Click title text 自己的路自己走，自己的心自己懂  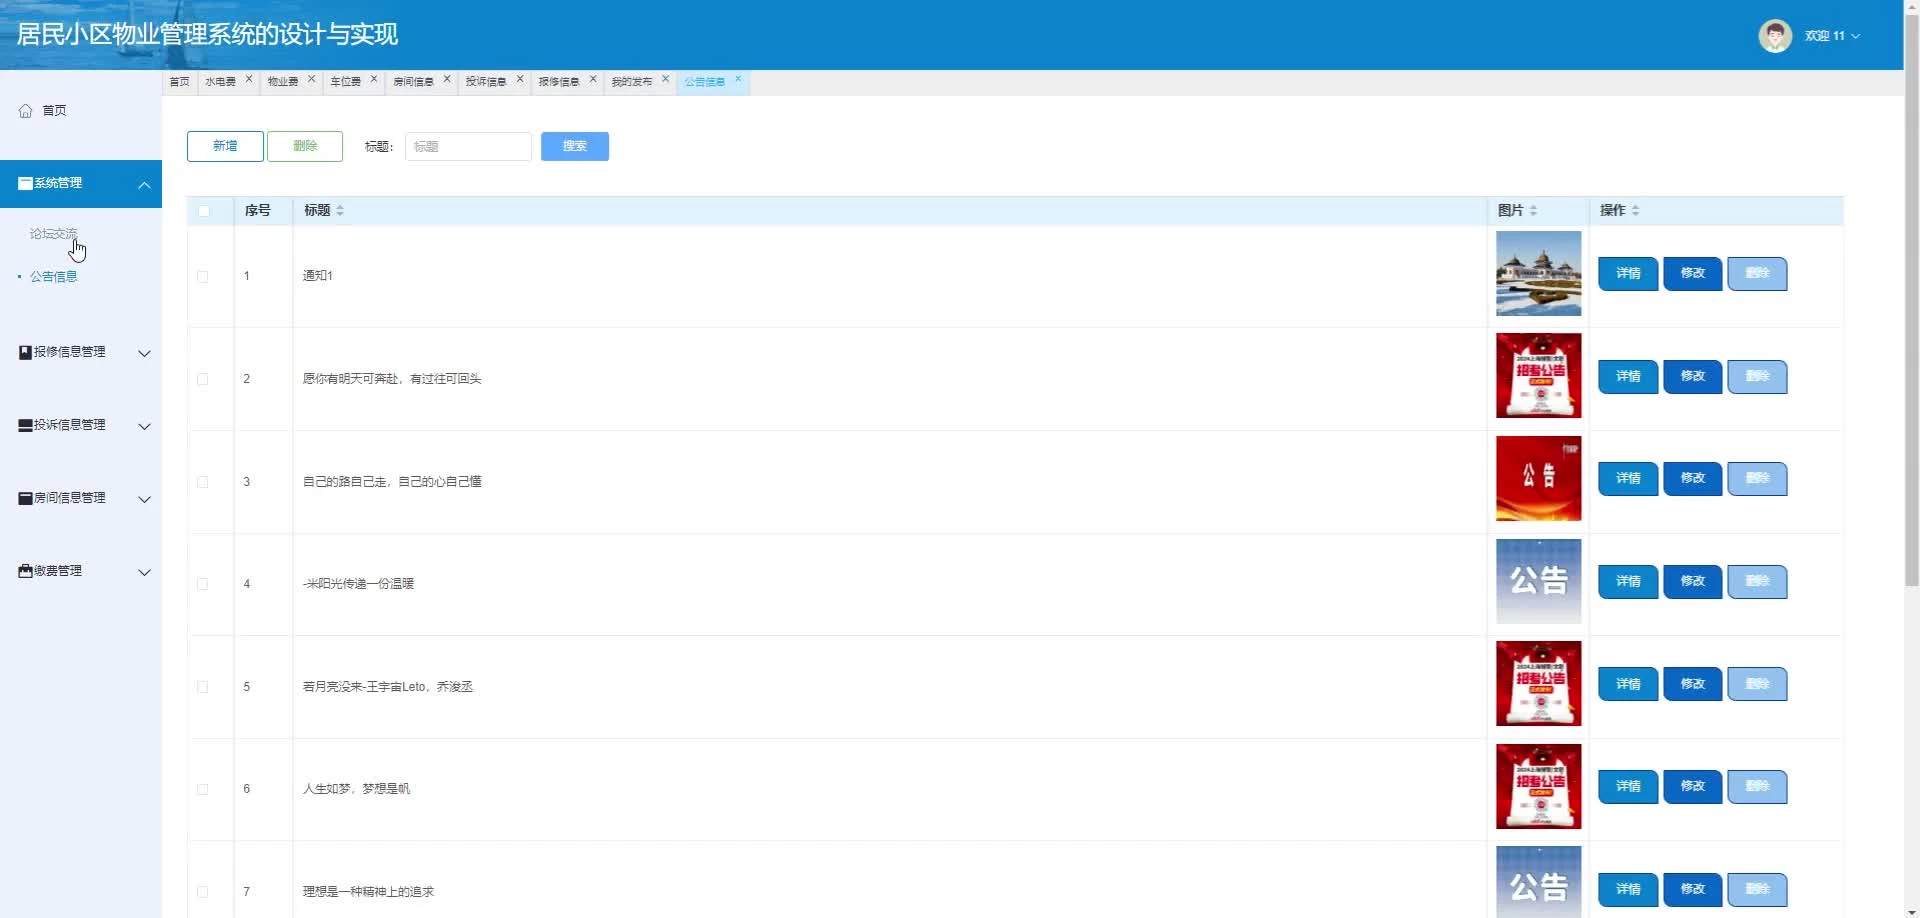(x=392, y=482)
